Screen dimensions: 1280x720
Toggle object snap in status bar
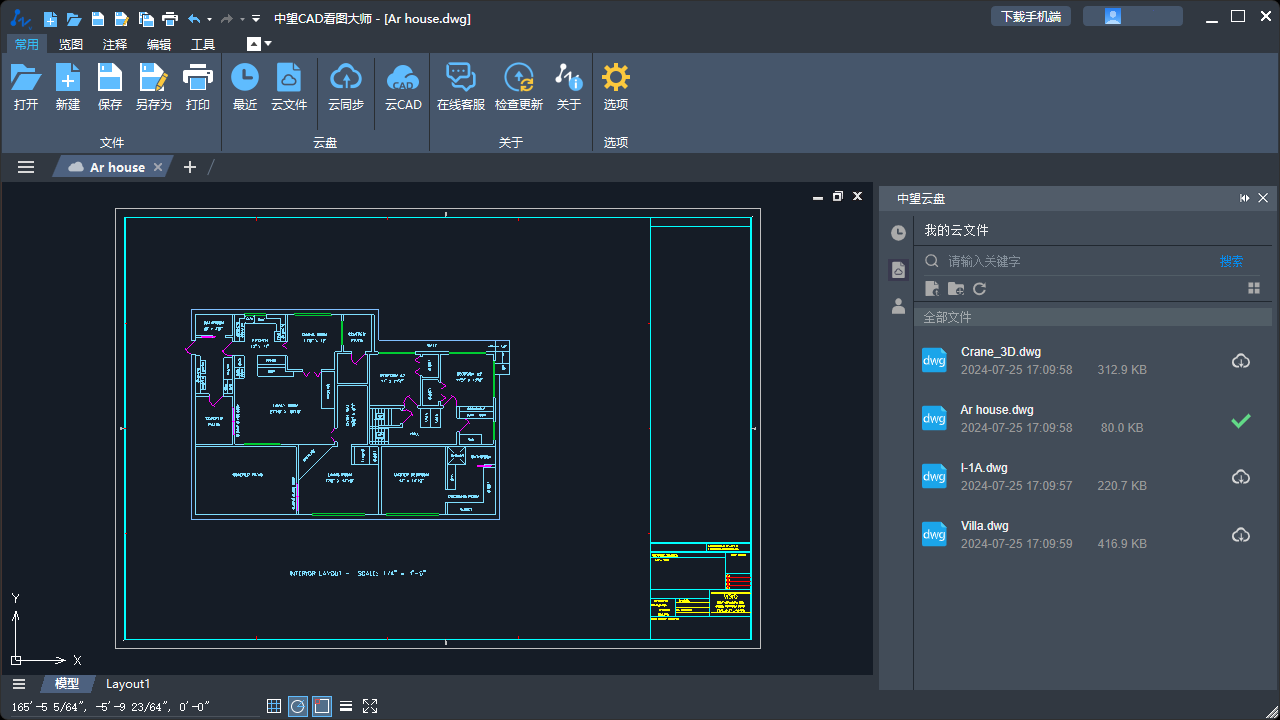click(322, 706)
